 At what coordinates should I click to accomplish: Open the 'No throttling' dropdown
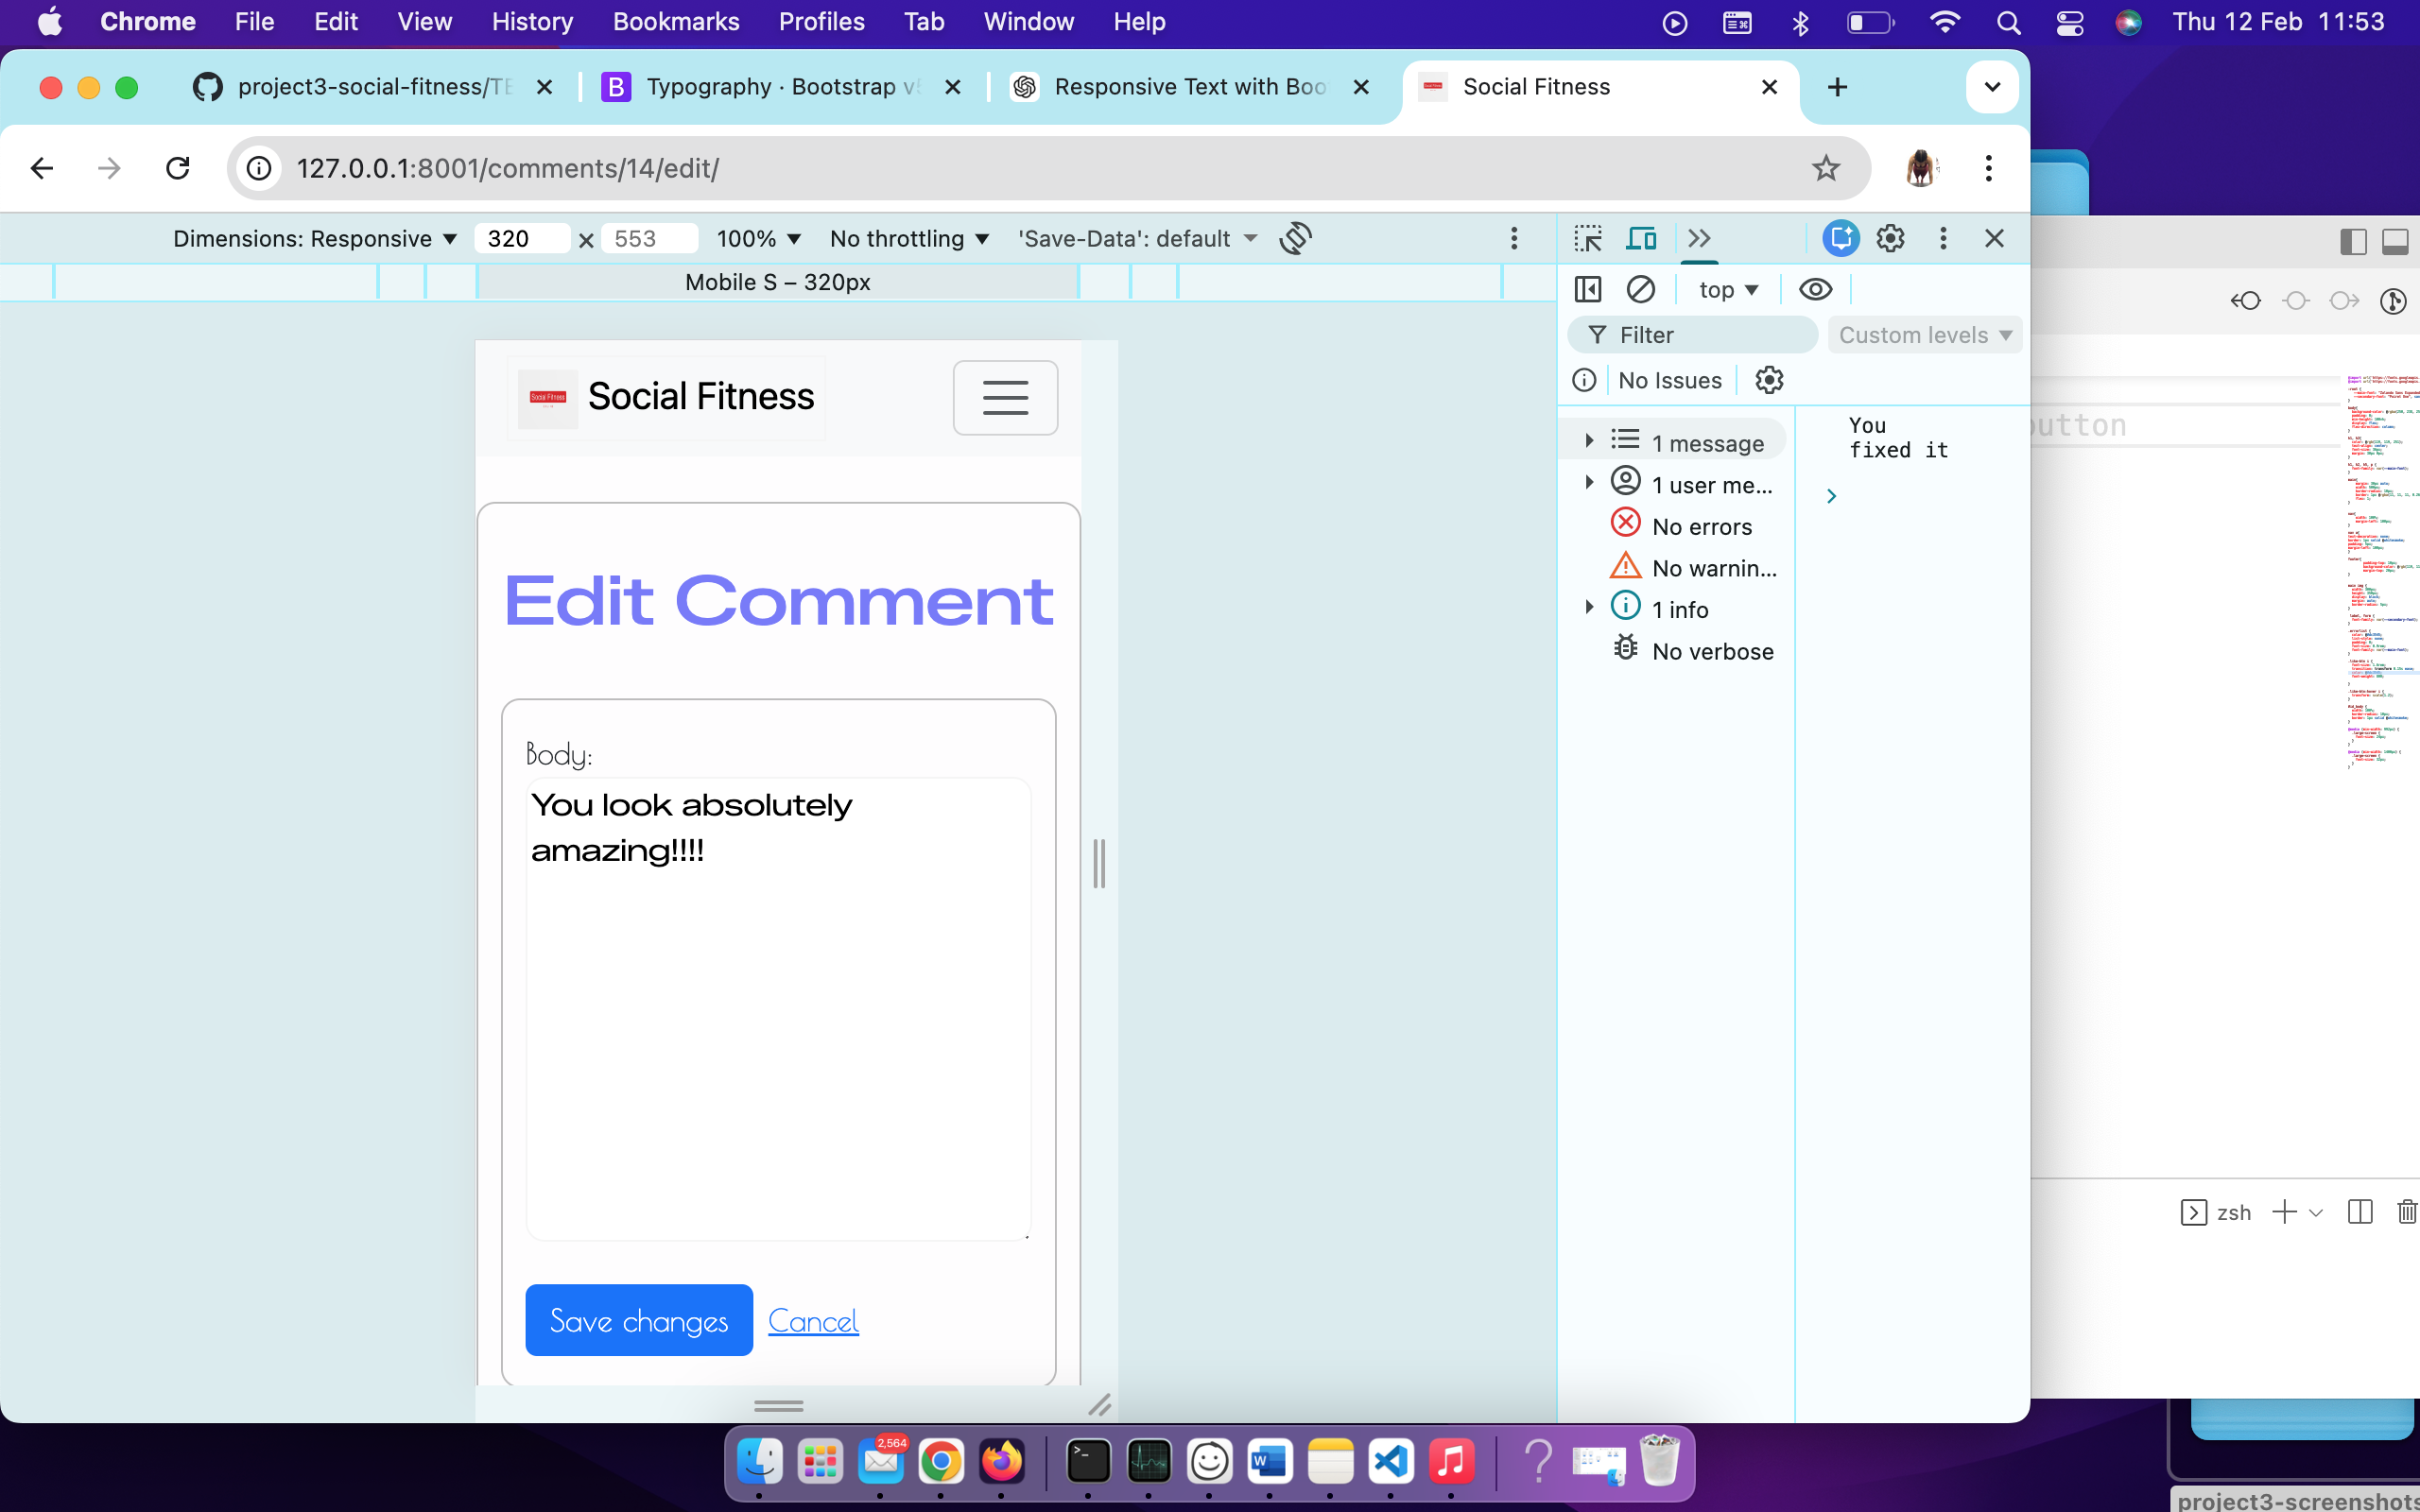point(907,238)
